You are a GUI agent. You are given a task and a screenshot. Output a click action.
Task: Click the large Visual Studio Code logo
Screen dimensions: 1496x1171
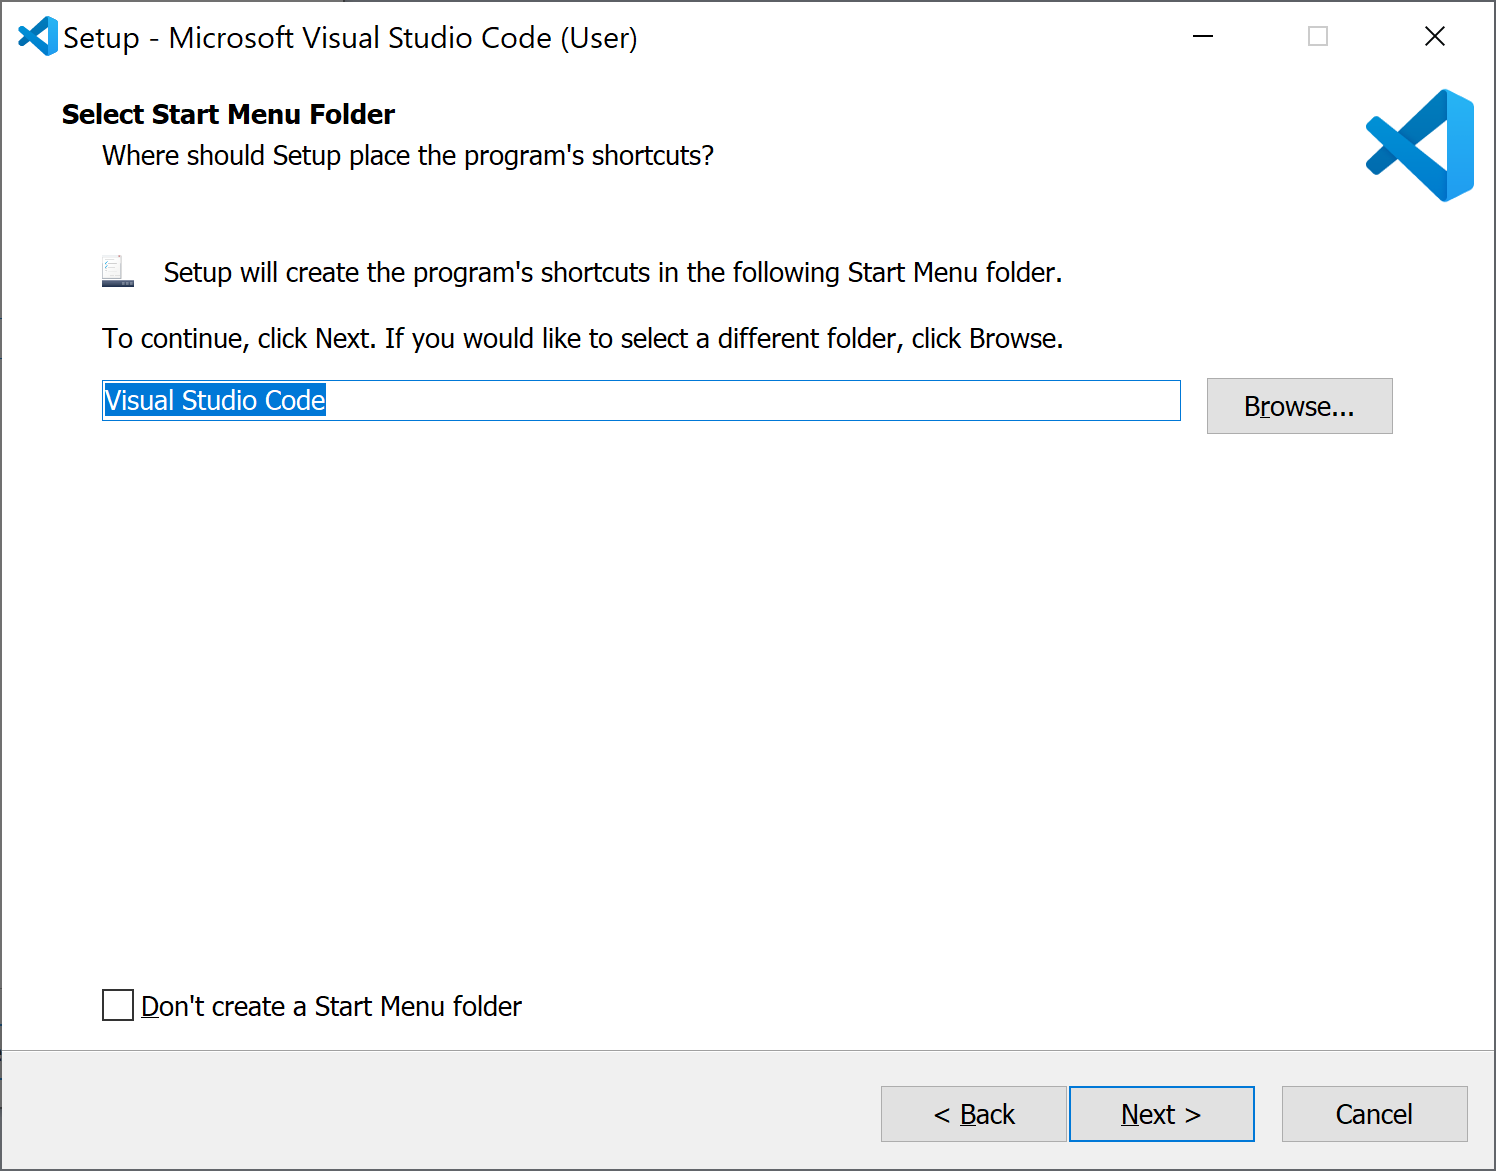1420,146
